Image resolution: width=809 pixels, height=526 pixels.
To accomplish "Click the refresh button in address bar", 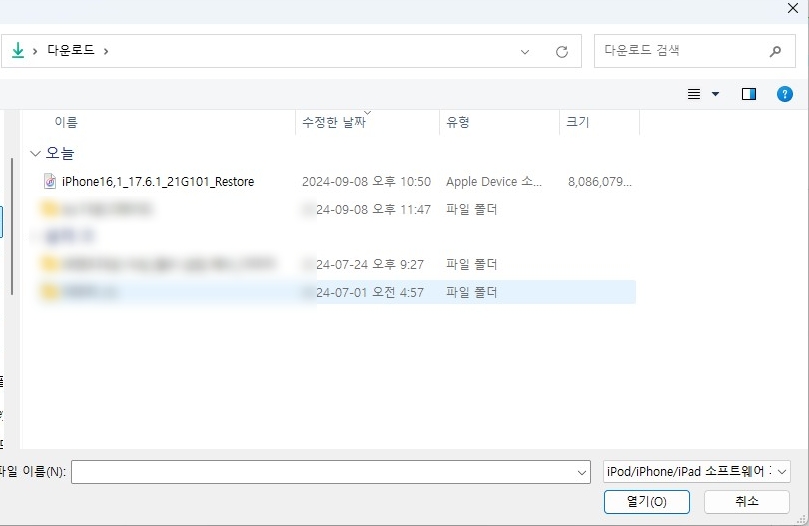I will pos(561,51).
